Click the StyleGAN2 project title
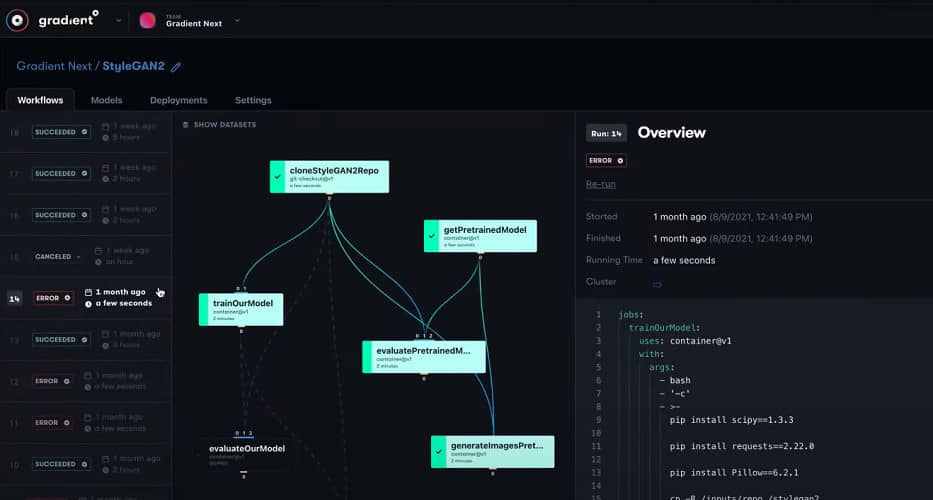This screenshot has height=500, width=933. coord(133,66)
